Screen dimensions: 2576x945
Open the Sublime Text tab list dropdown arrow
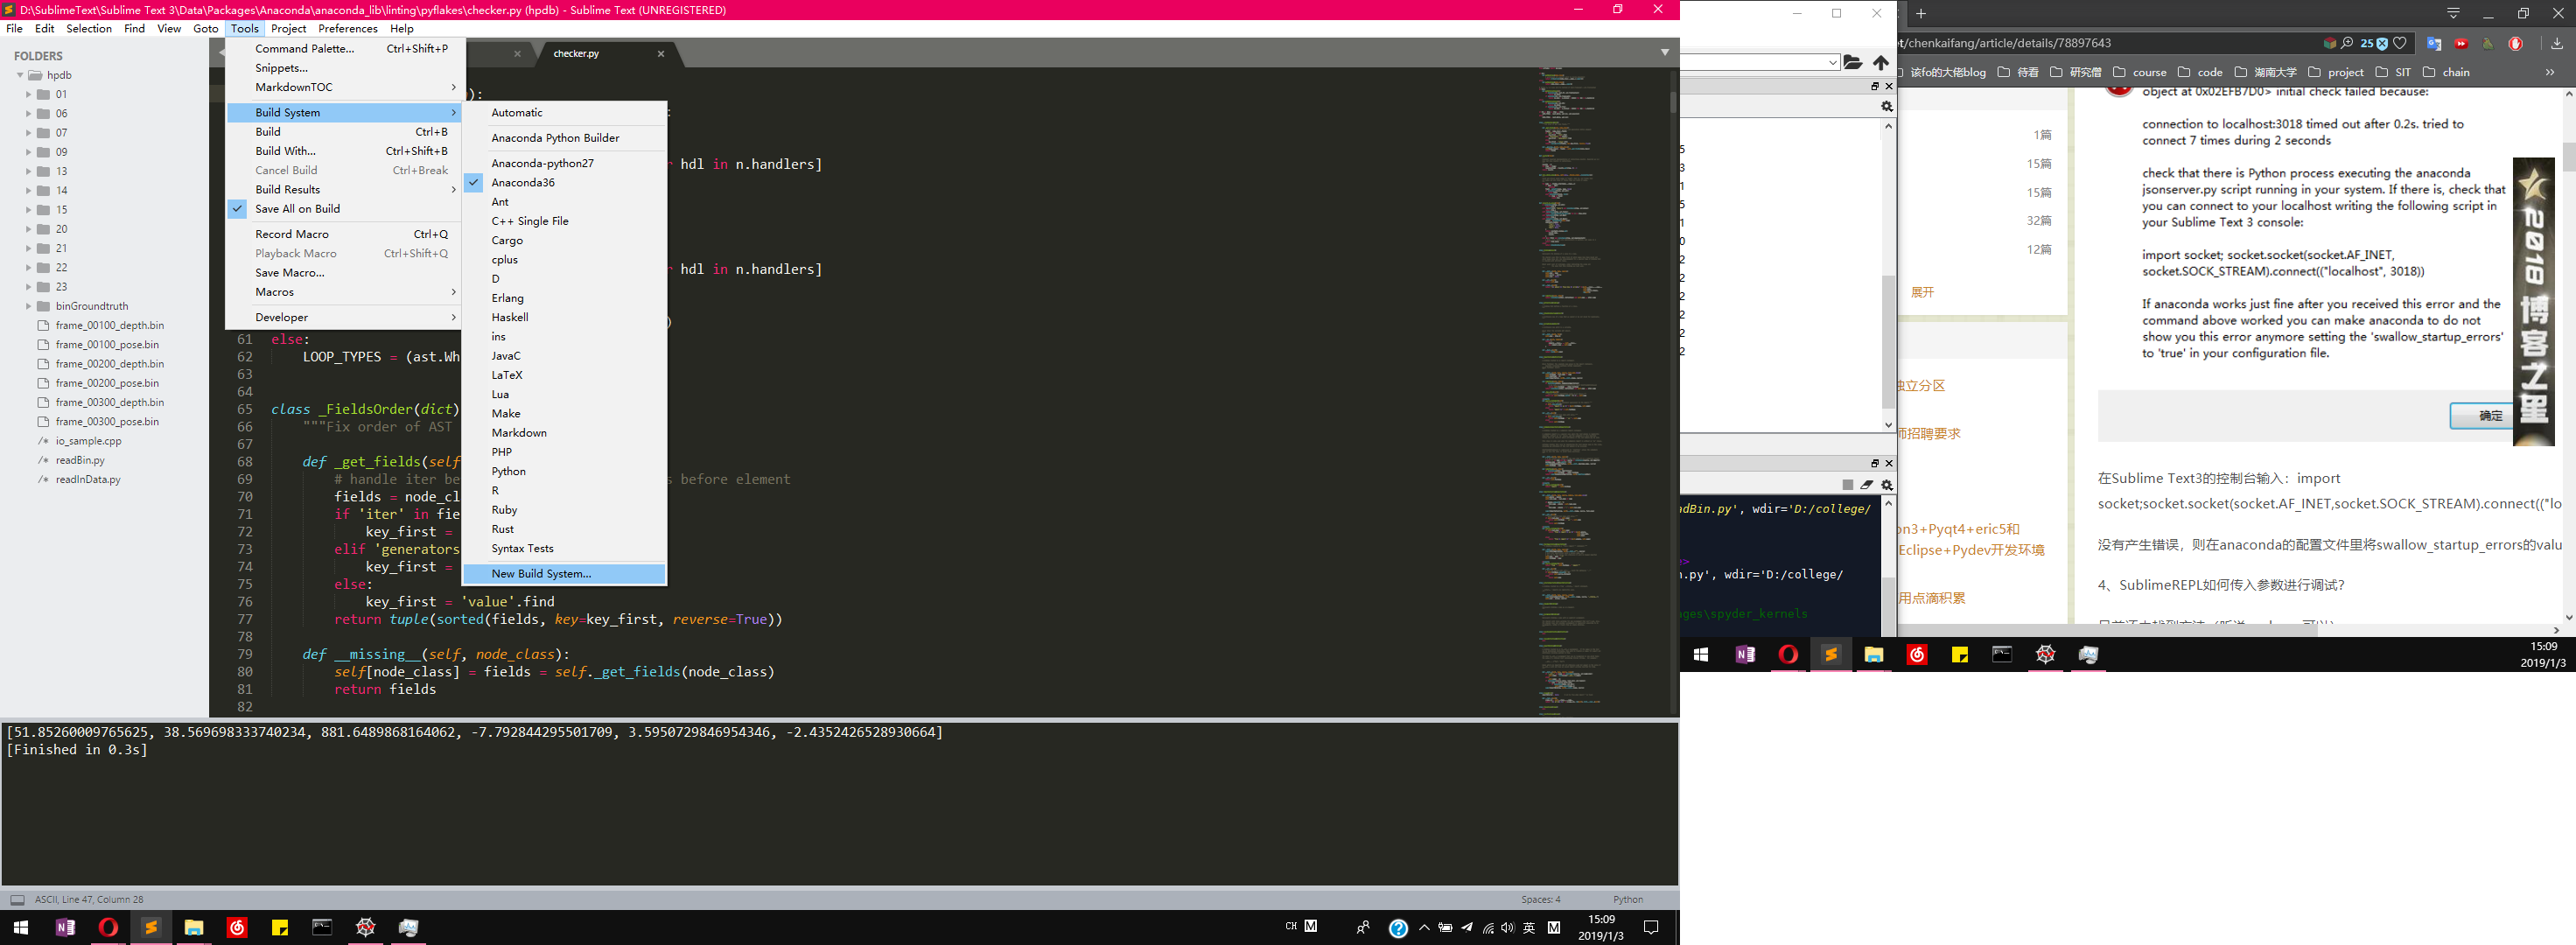tap(1665, 52)
